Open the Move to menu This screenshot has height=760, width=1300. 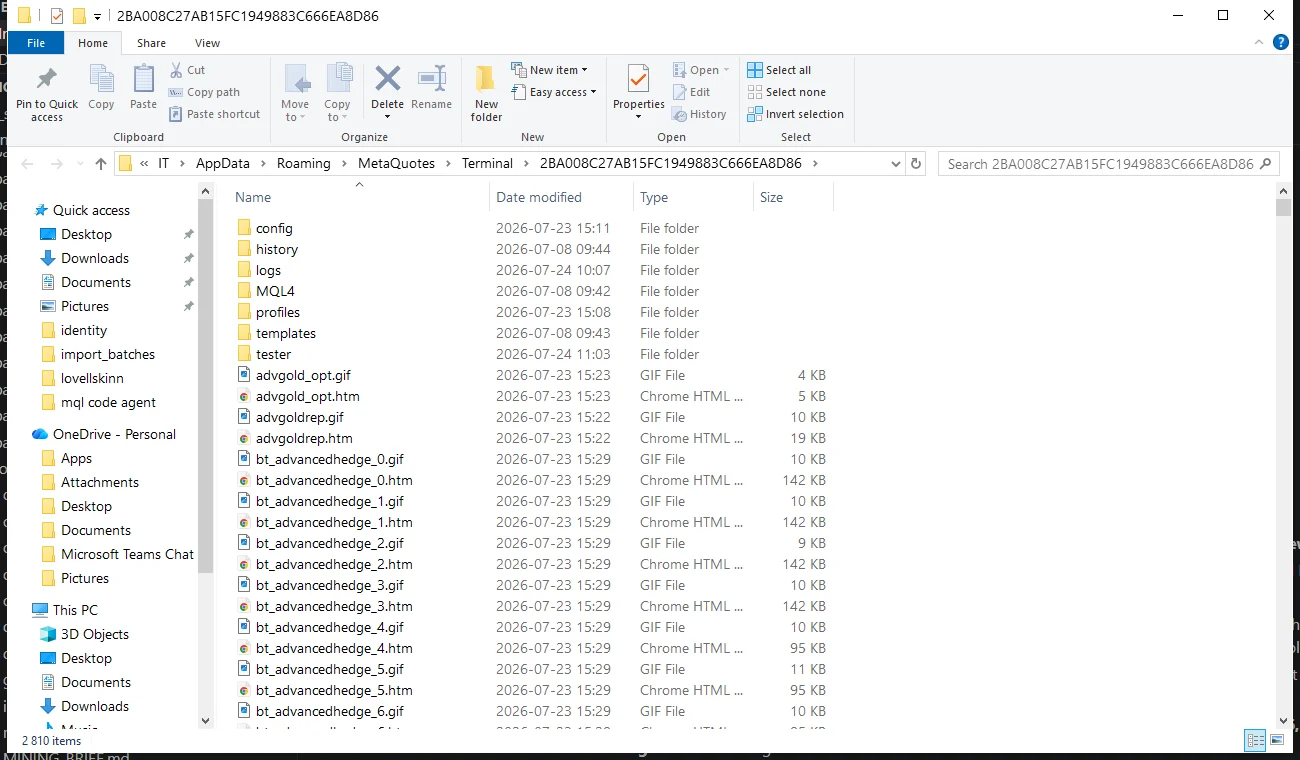(295, 93)
